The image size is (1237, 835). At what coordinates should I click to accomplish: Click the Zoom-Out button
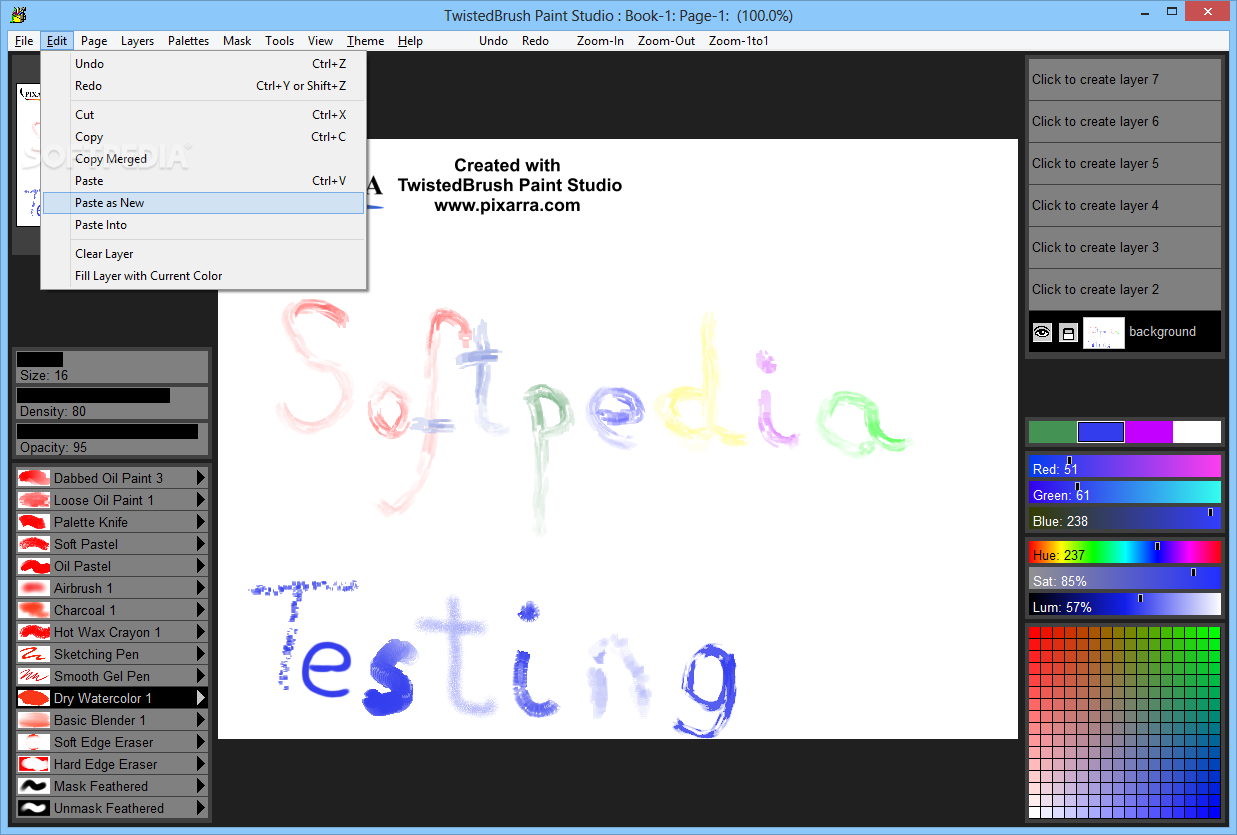(x=666, y=41)
